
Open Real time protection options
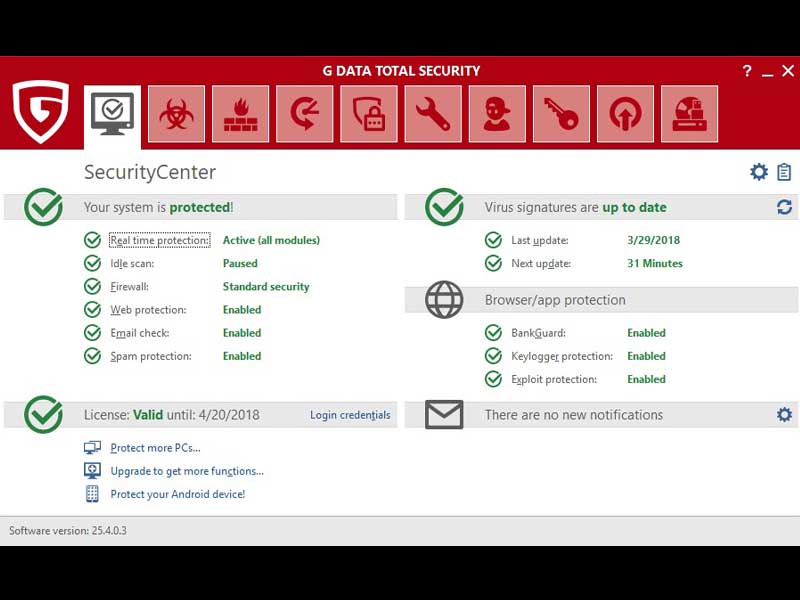point(160,240)
